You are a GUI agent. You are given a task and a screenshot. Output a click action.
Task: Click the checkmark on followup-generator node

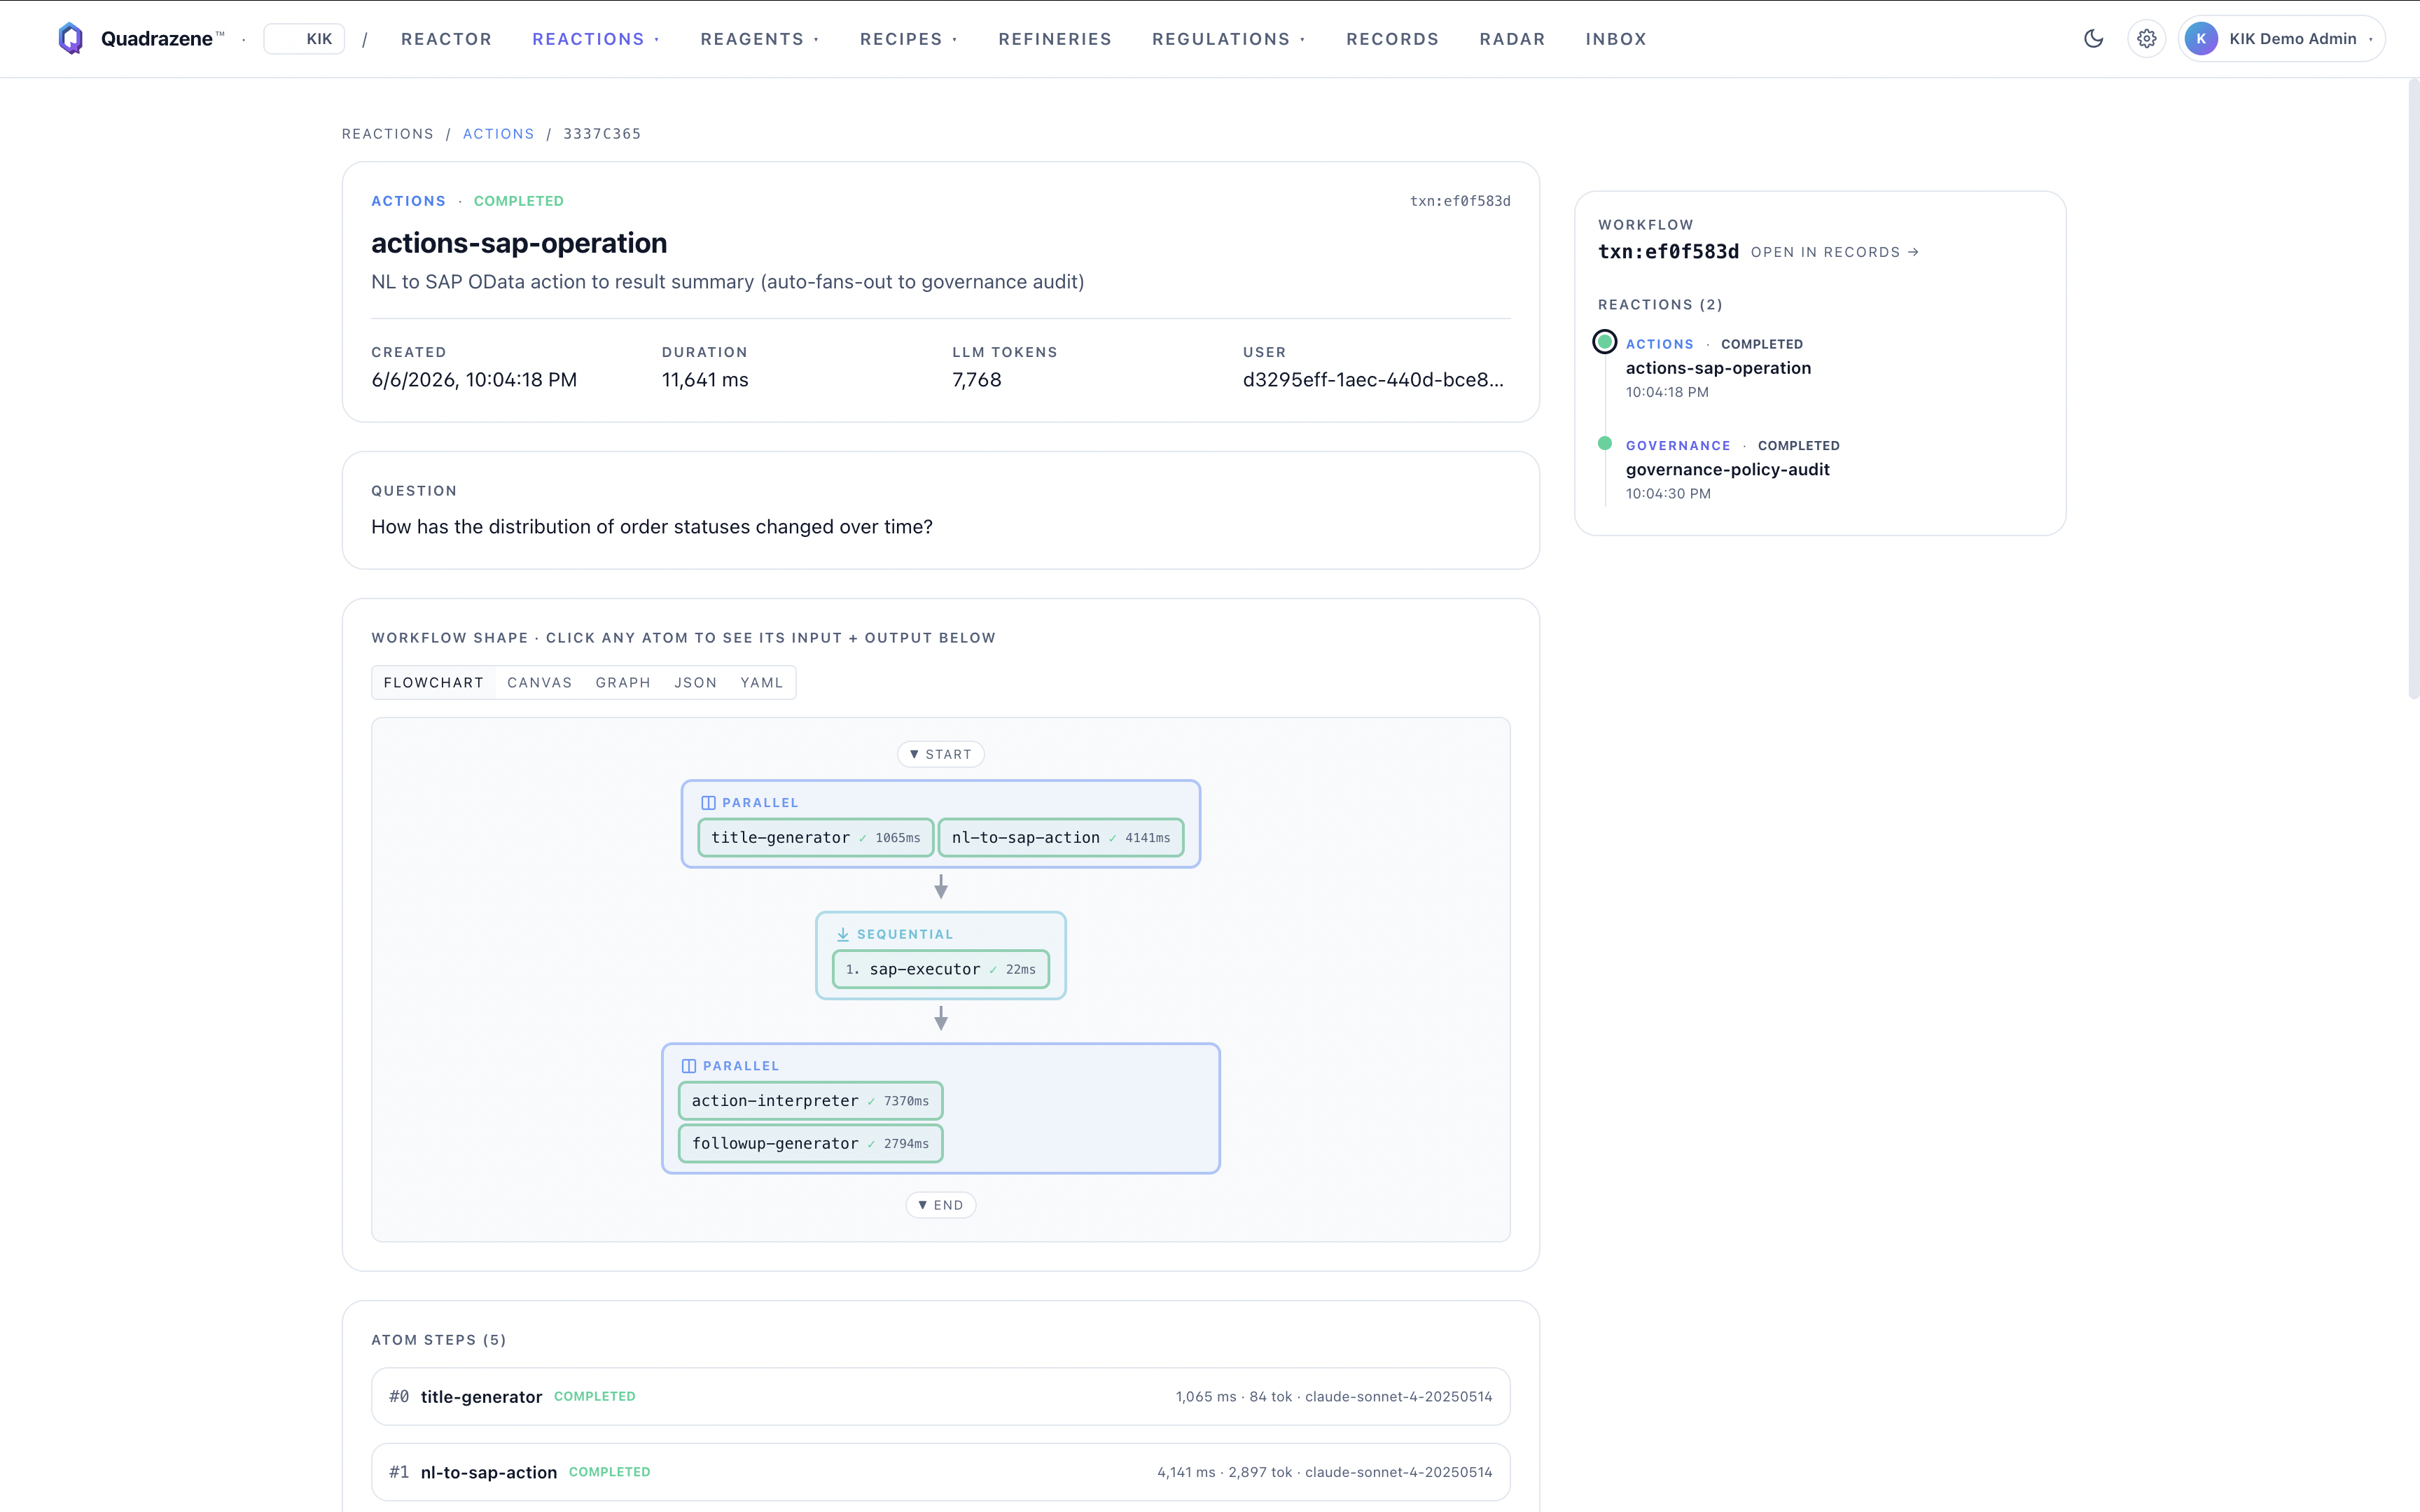tap(870, 1143)
